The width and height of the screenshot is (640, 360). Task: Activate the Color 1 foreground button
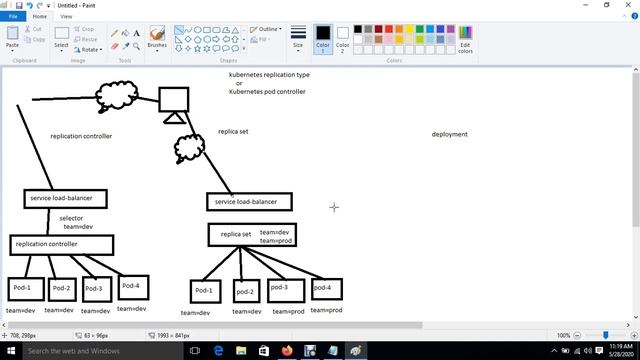[323, 39]
